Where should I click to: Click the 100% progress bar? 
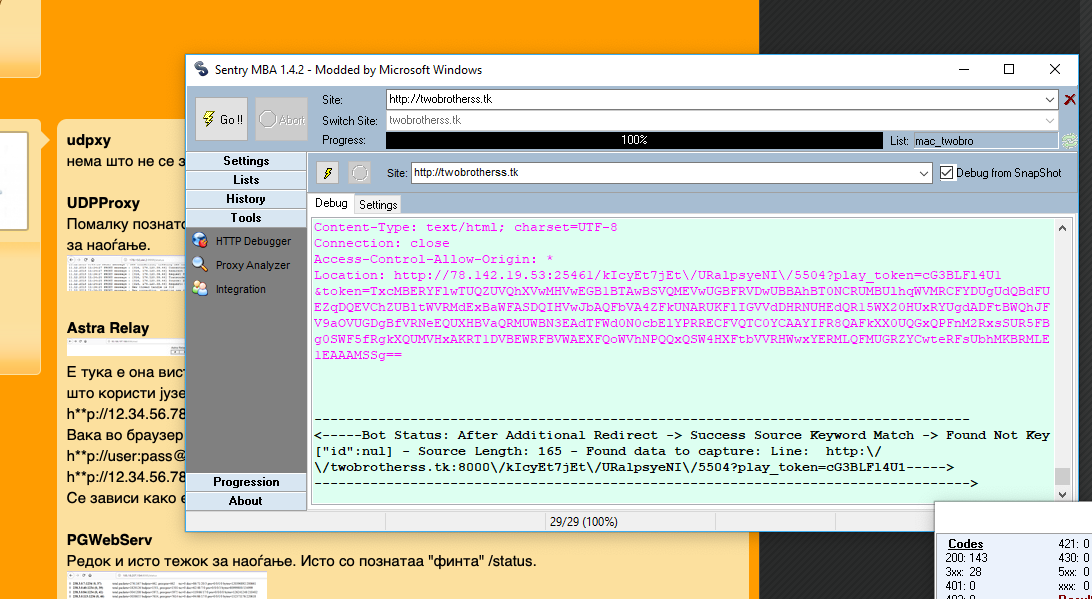634,141
